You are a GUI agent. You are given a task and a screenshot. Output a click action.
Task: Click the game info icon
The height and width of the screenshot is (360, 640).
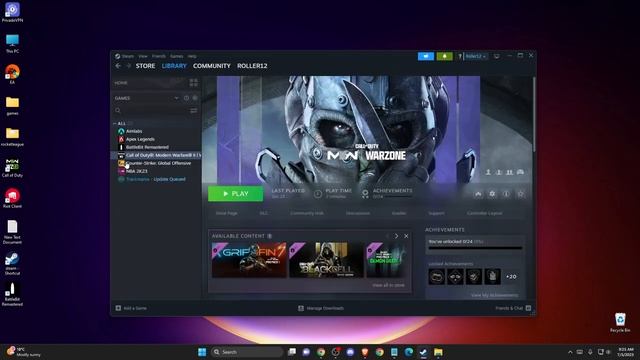506,194
